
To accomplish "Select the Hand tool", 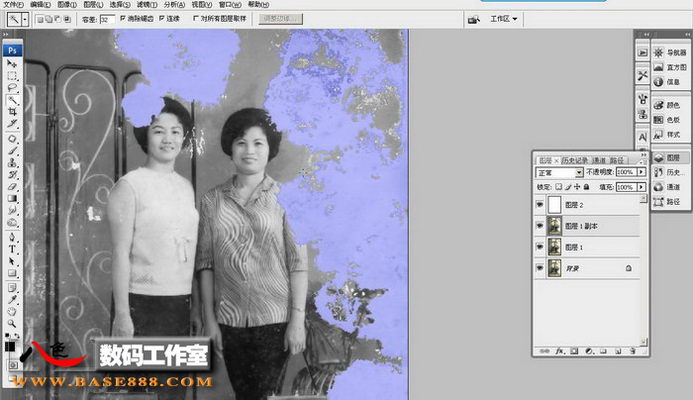I will [x=12, y=312].
